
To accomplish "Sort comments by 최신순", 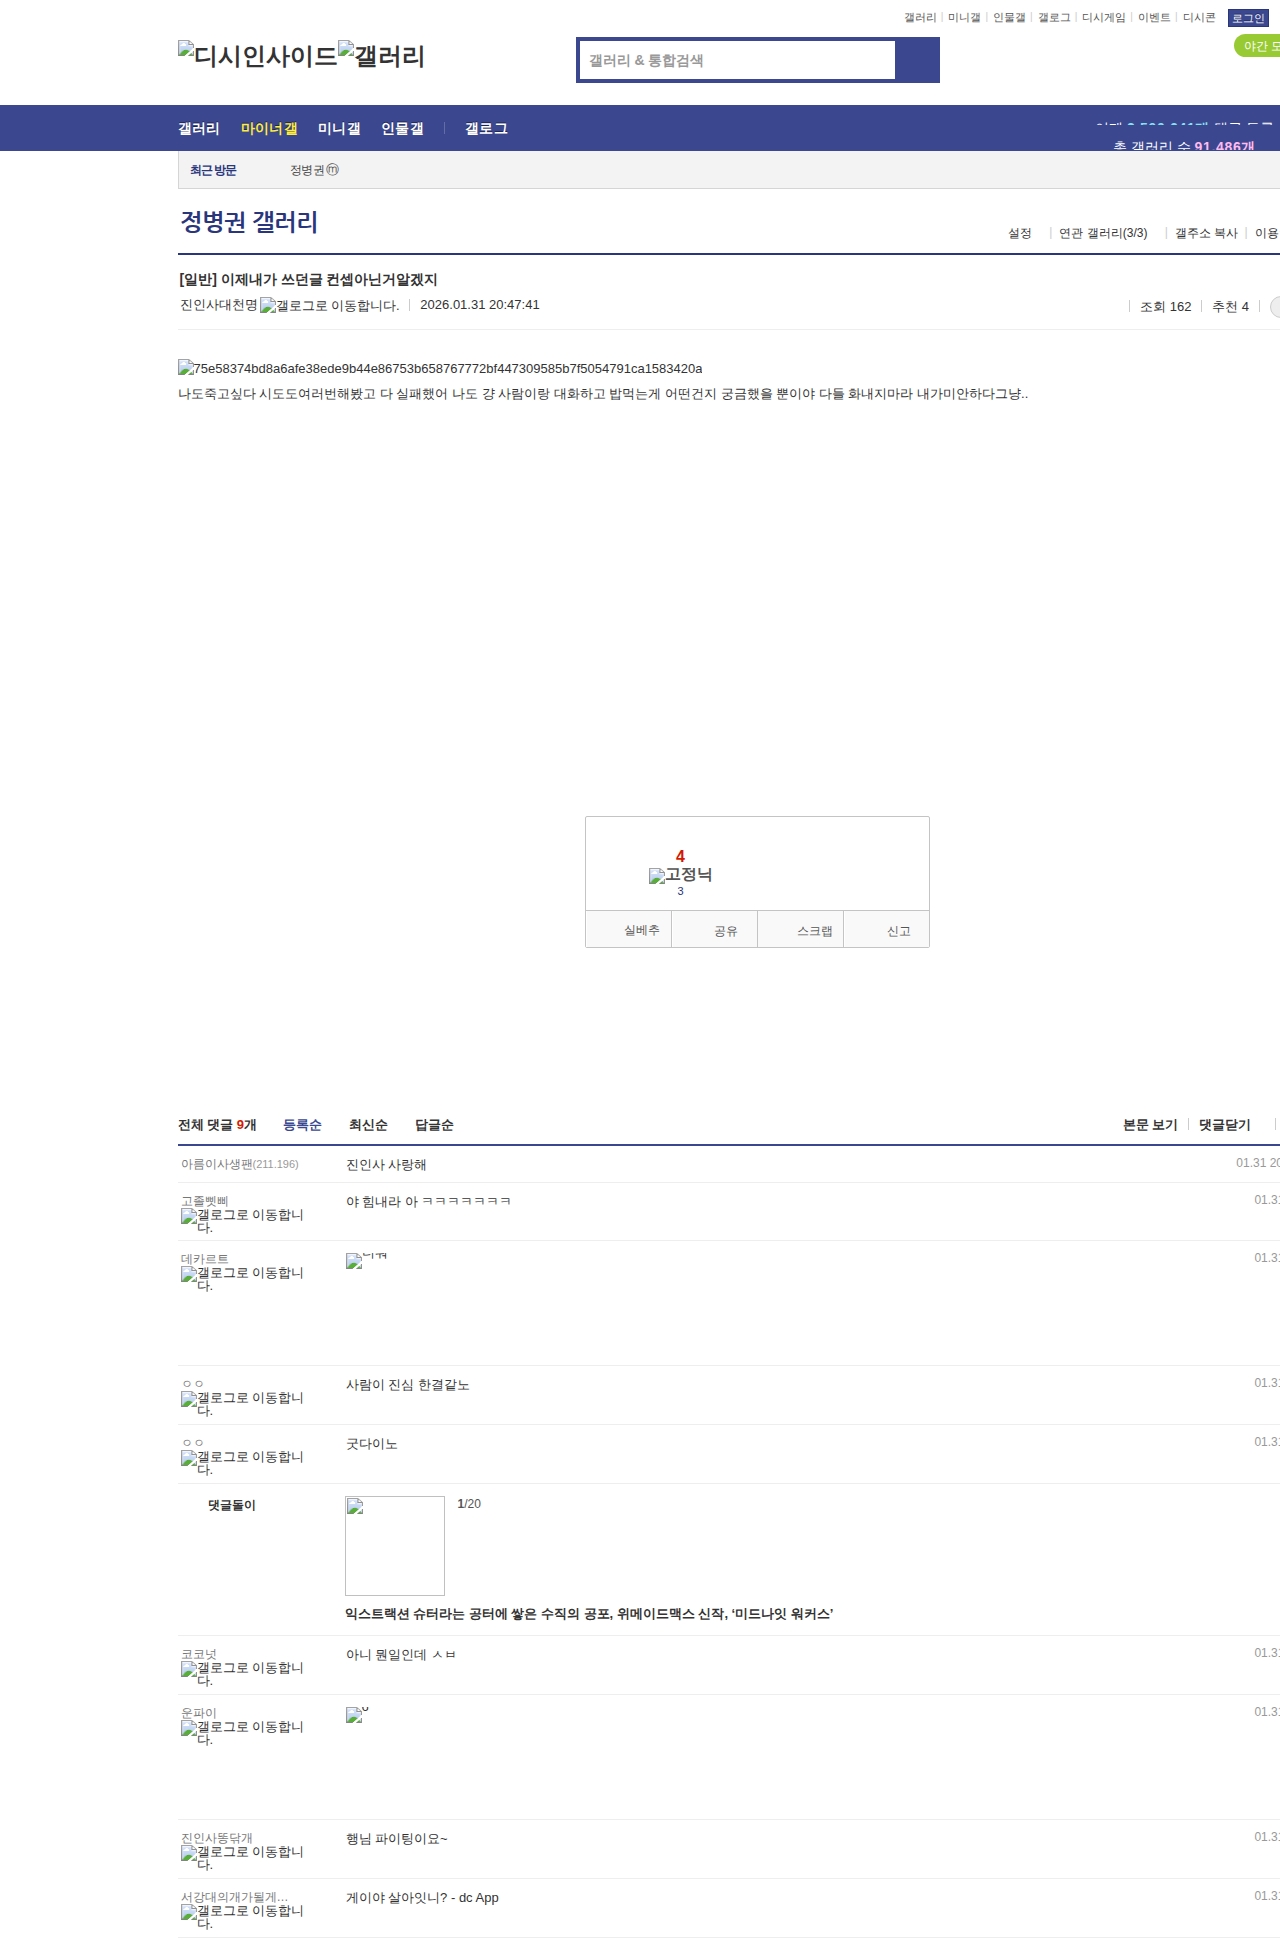I will click(368, 1125).
